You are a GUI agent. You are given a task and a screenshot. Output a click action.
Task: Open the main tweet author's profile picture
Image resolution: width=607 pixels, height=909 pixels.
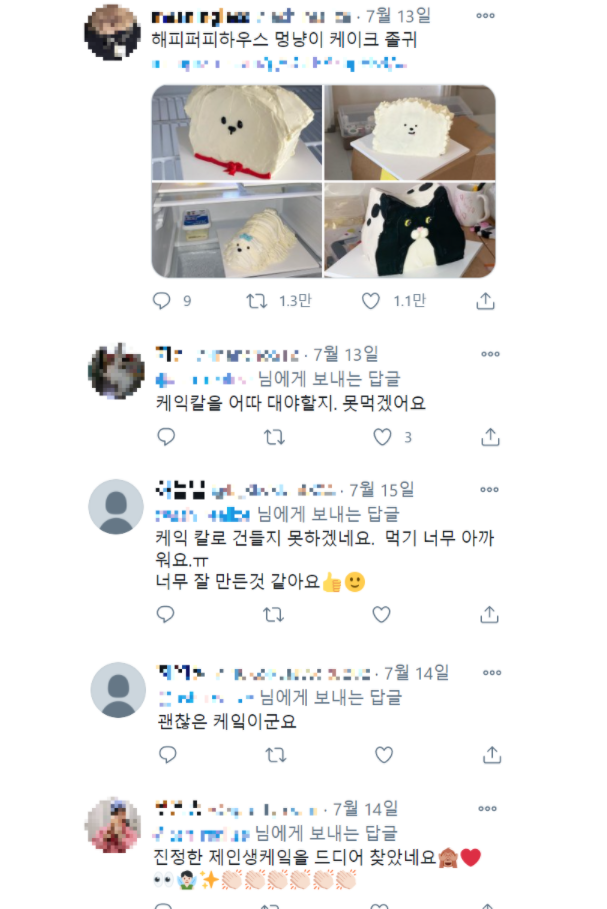tap(112, 32)
